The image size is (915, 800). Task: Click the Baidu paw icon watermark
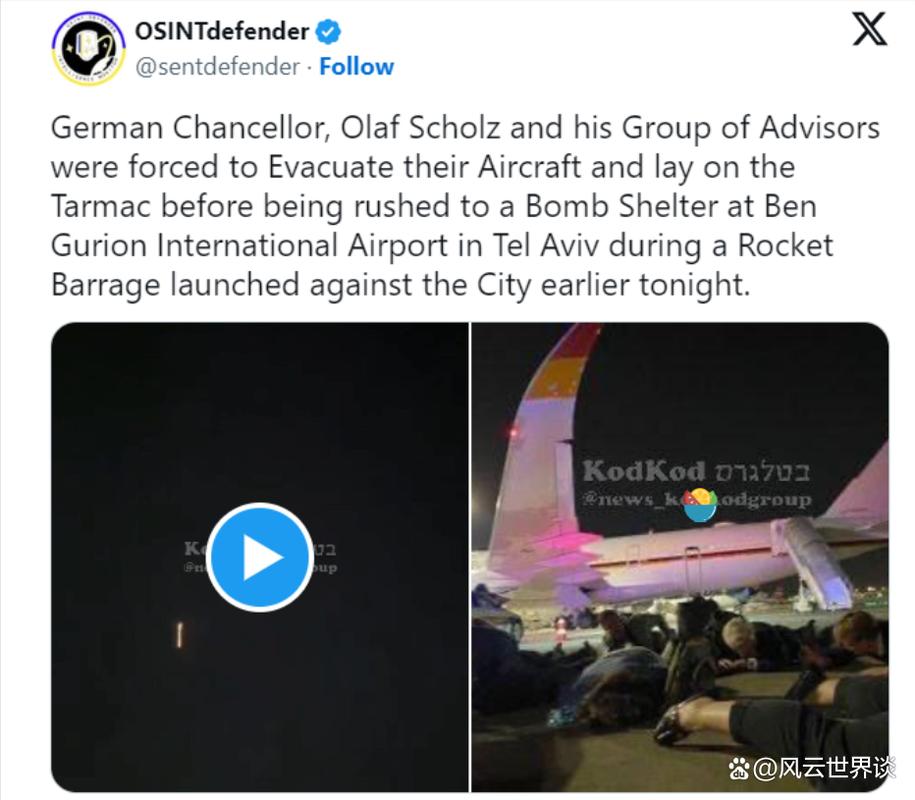coord(739,768)
